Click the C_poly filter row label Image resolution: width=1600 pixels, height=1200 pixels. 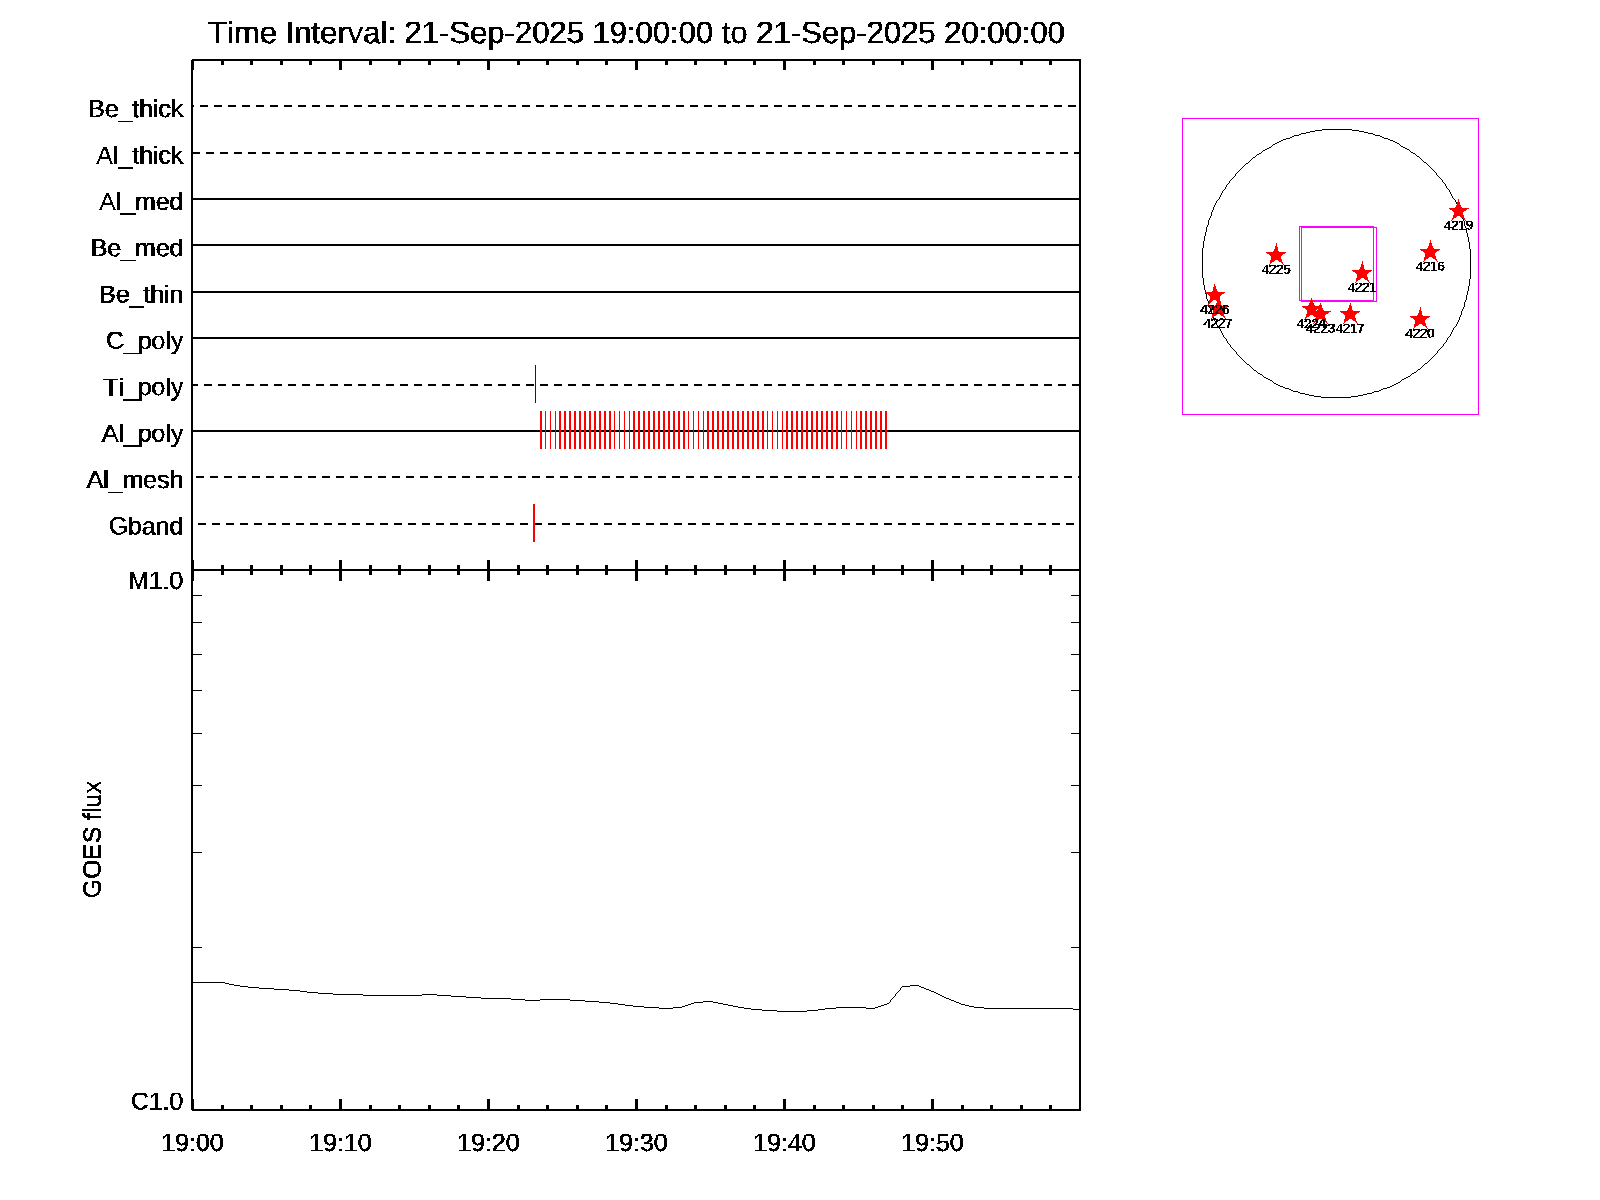point(145,341)
